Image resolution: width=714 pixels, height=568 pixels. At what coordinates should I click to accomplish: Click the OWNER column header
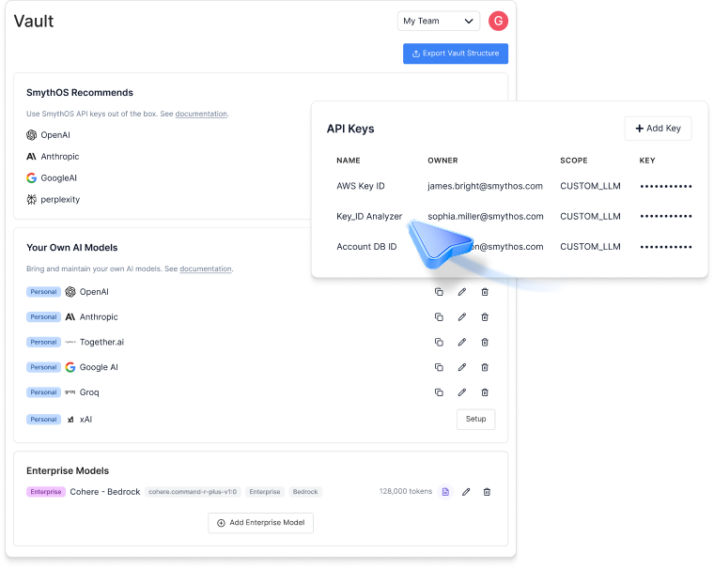tap(443, 160)
